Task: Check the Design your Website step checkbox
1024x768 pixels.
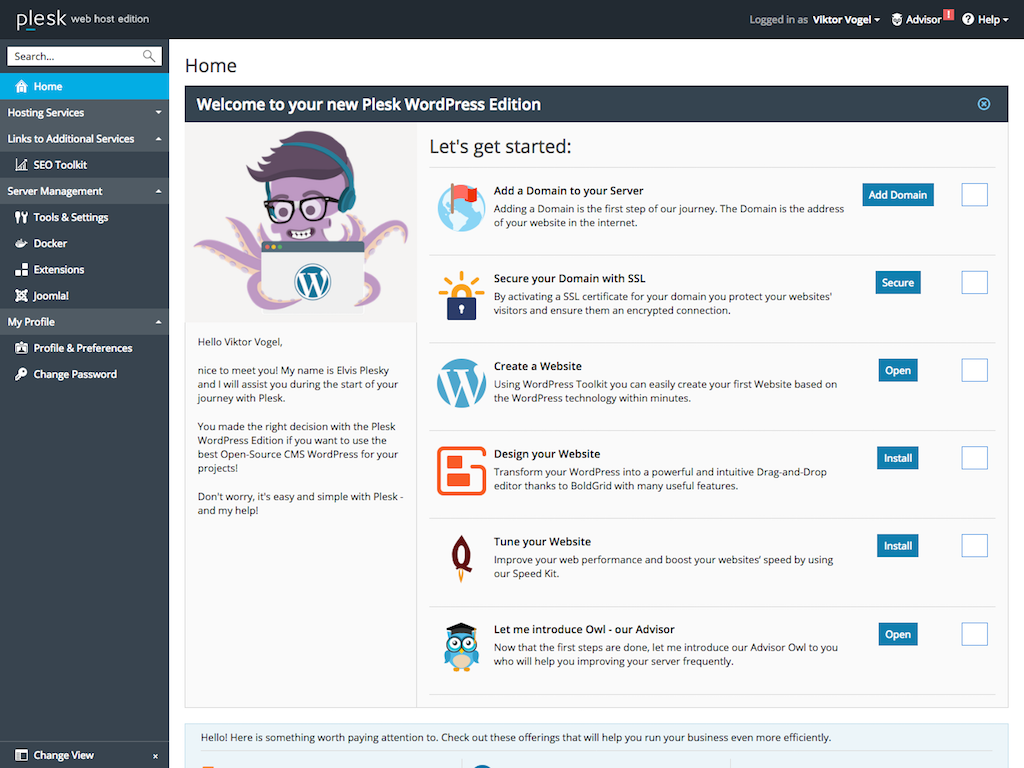Action: (x=974, y=458)
